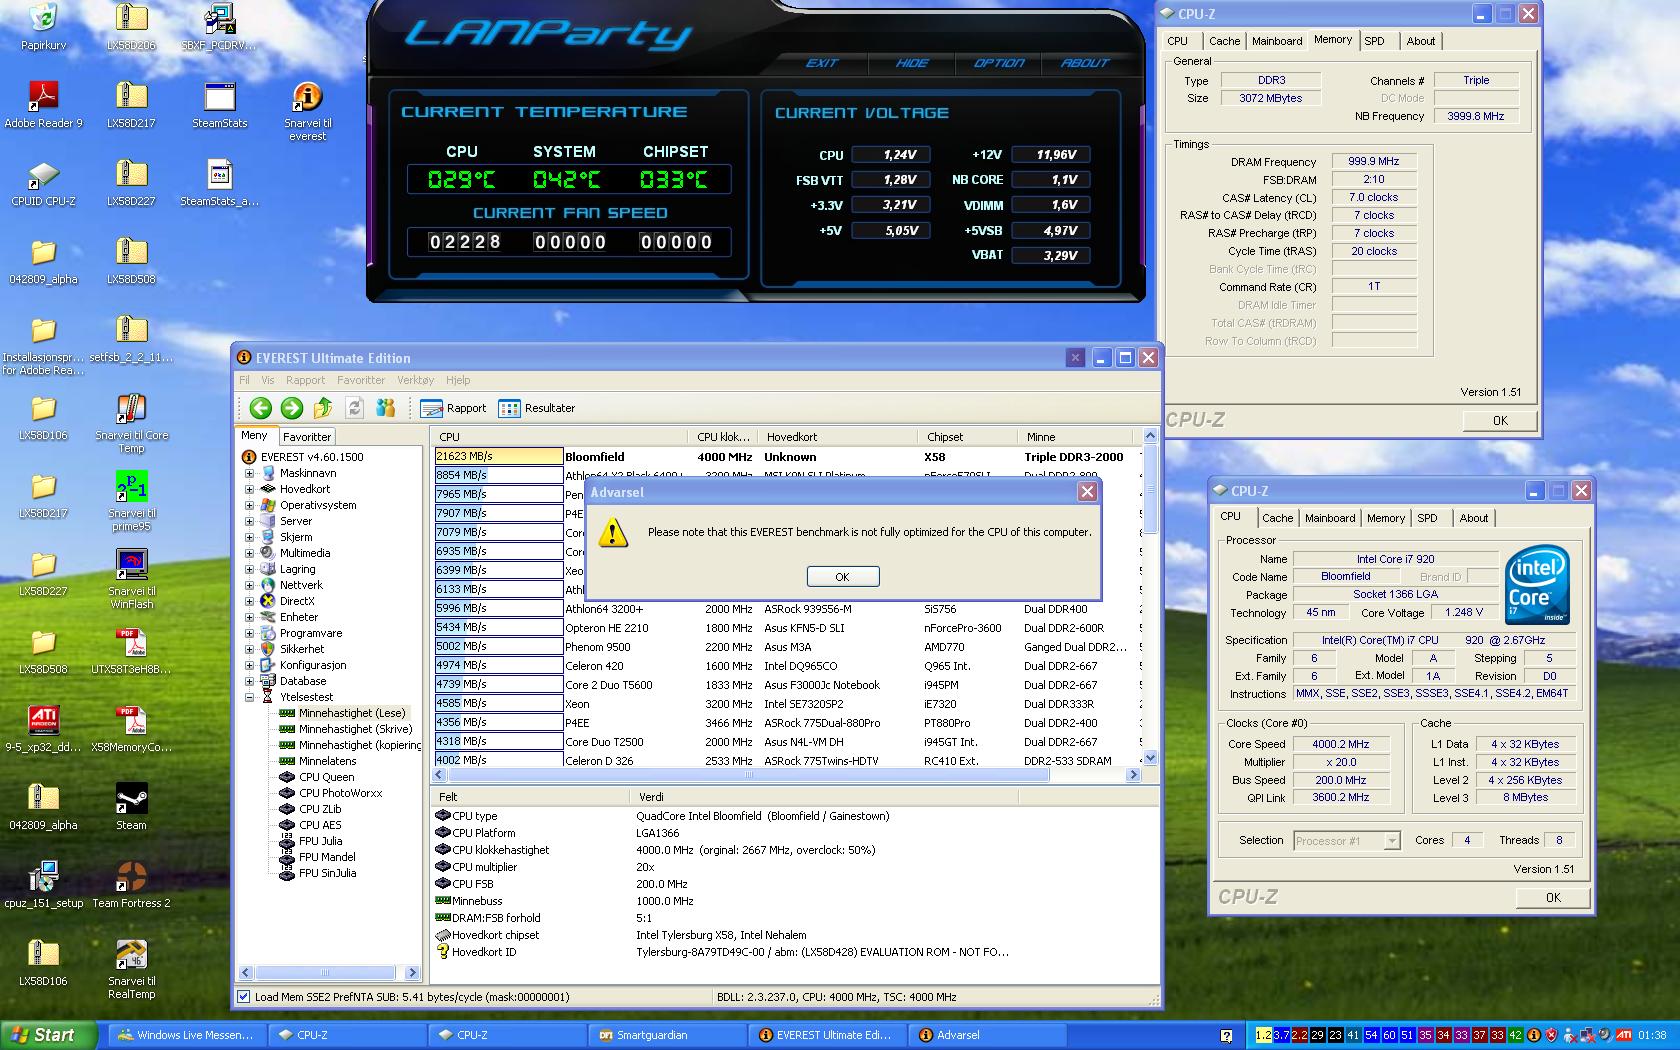This screenshot has height=1050, width=1680.
Task: Select Snarvei til prime95 desktop icon
Action: click(x=131, y=501)
